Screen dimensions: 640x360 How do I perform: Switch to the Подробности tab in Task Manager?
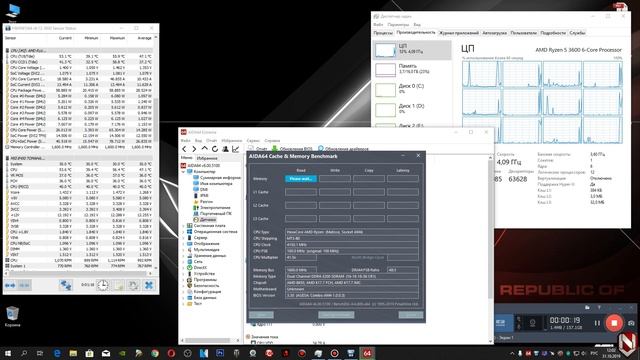click(x=553, y=33)
